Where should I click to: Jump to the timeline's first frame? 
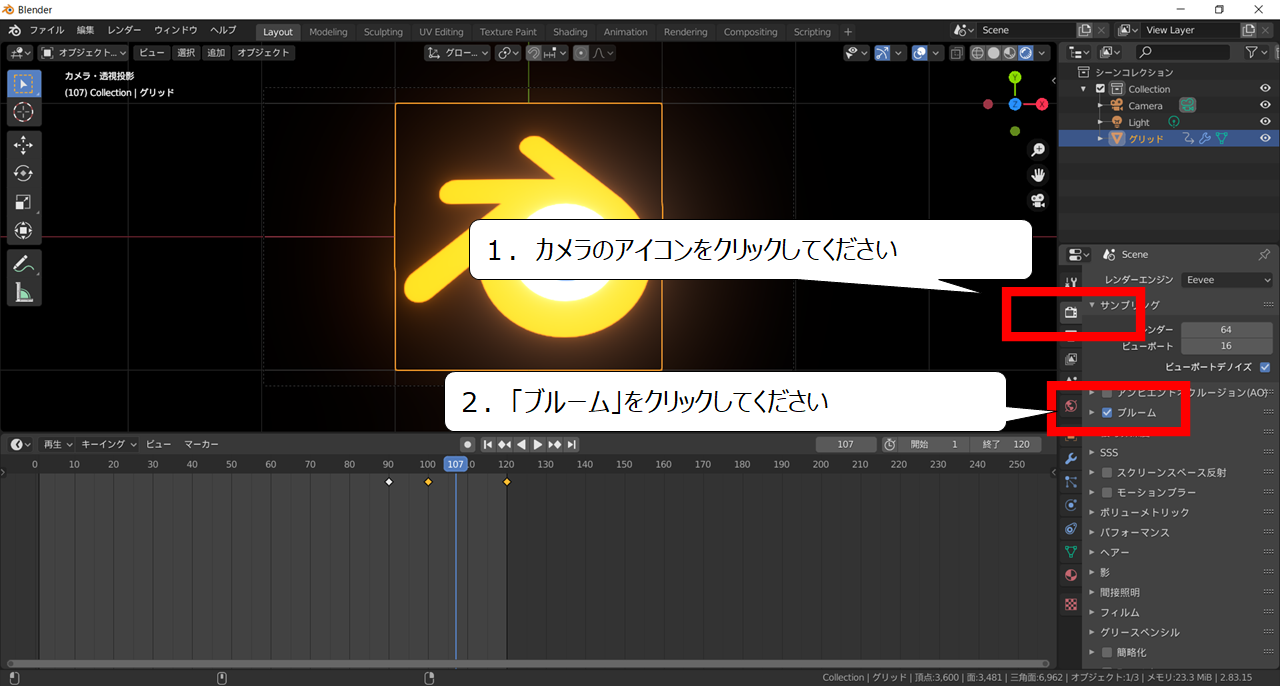[488, 444]
